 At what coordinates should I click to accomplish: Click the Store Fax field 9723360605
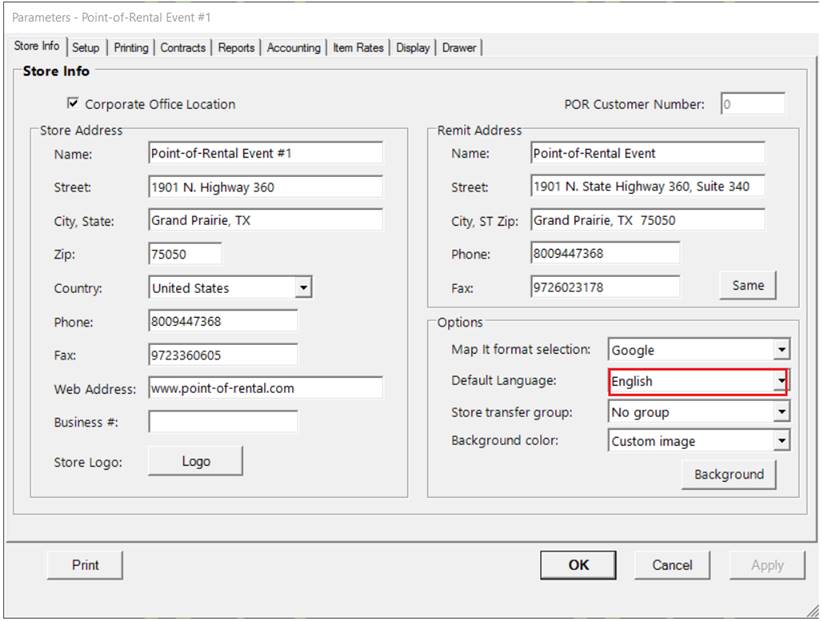coord(223,355)
